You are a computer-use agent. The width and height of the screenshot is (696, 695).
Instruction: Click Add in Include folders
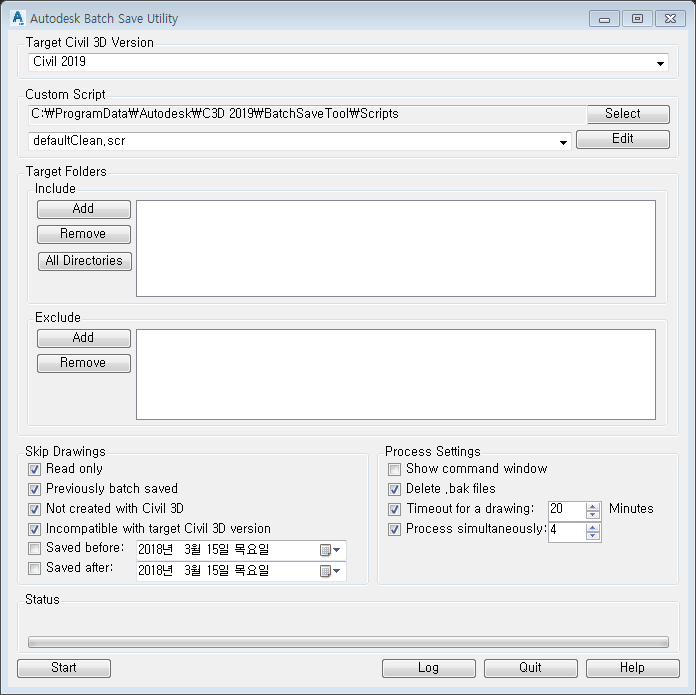click(x=84, y=209)
